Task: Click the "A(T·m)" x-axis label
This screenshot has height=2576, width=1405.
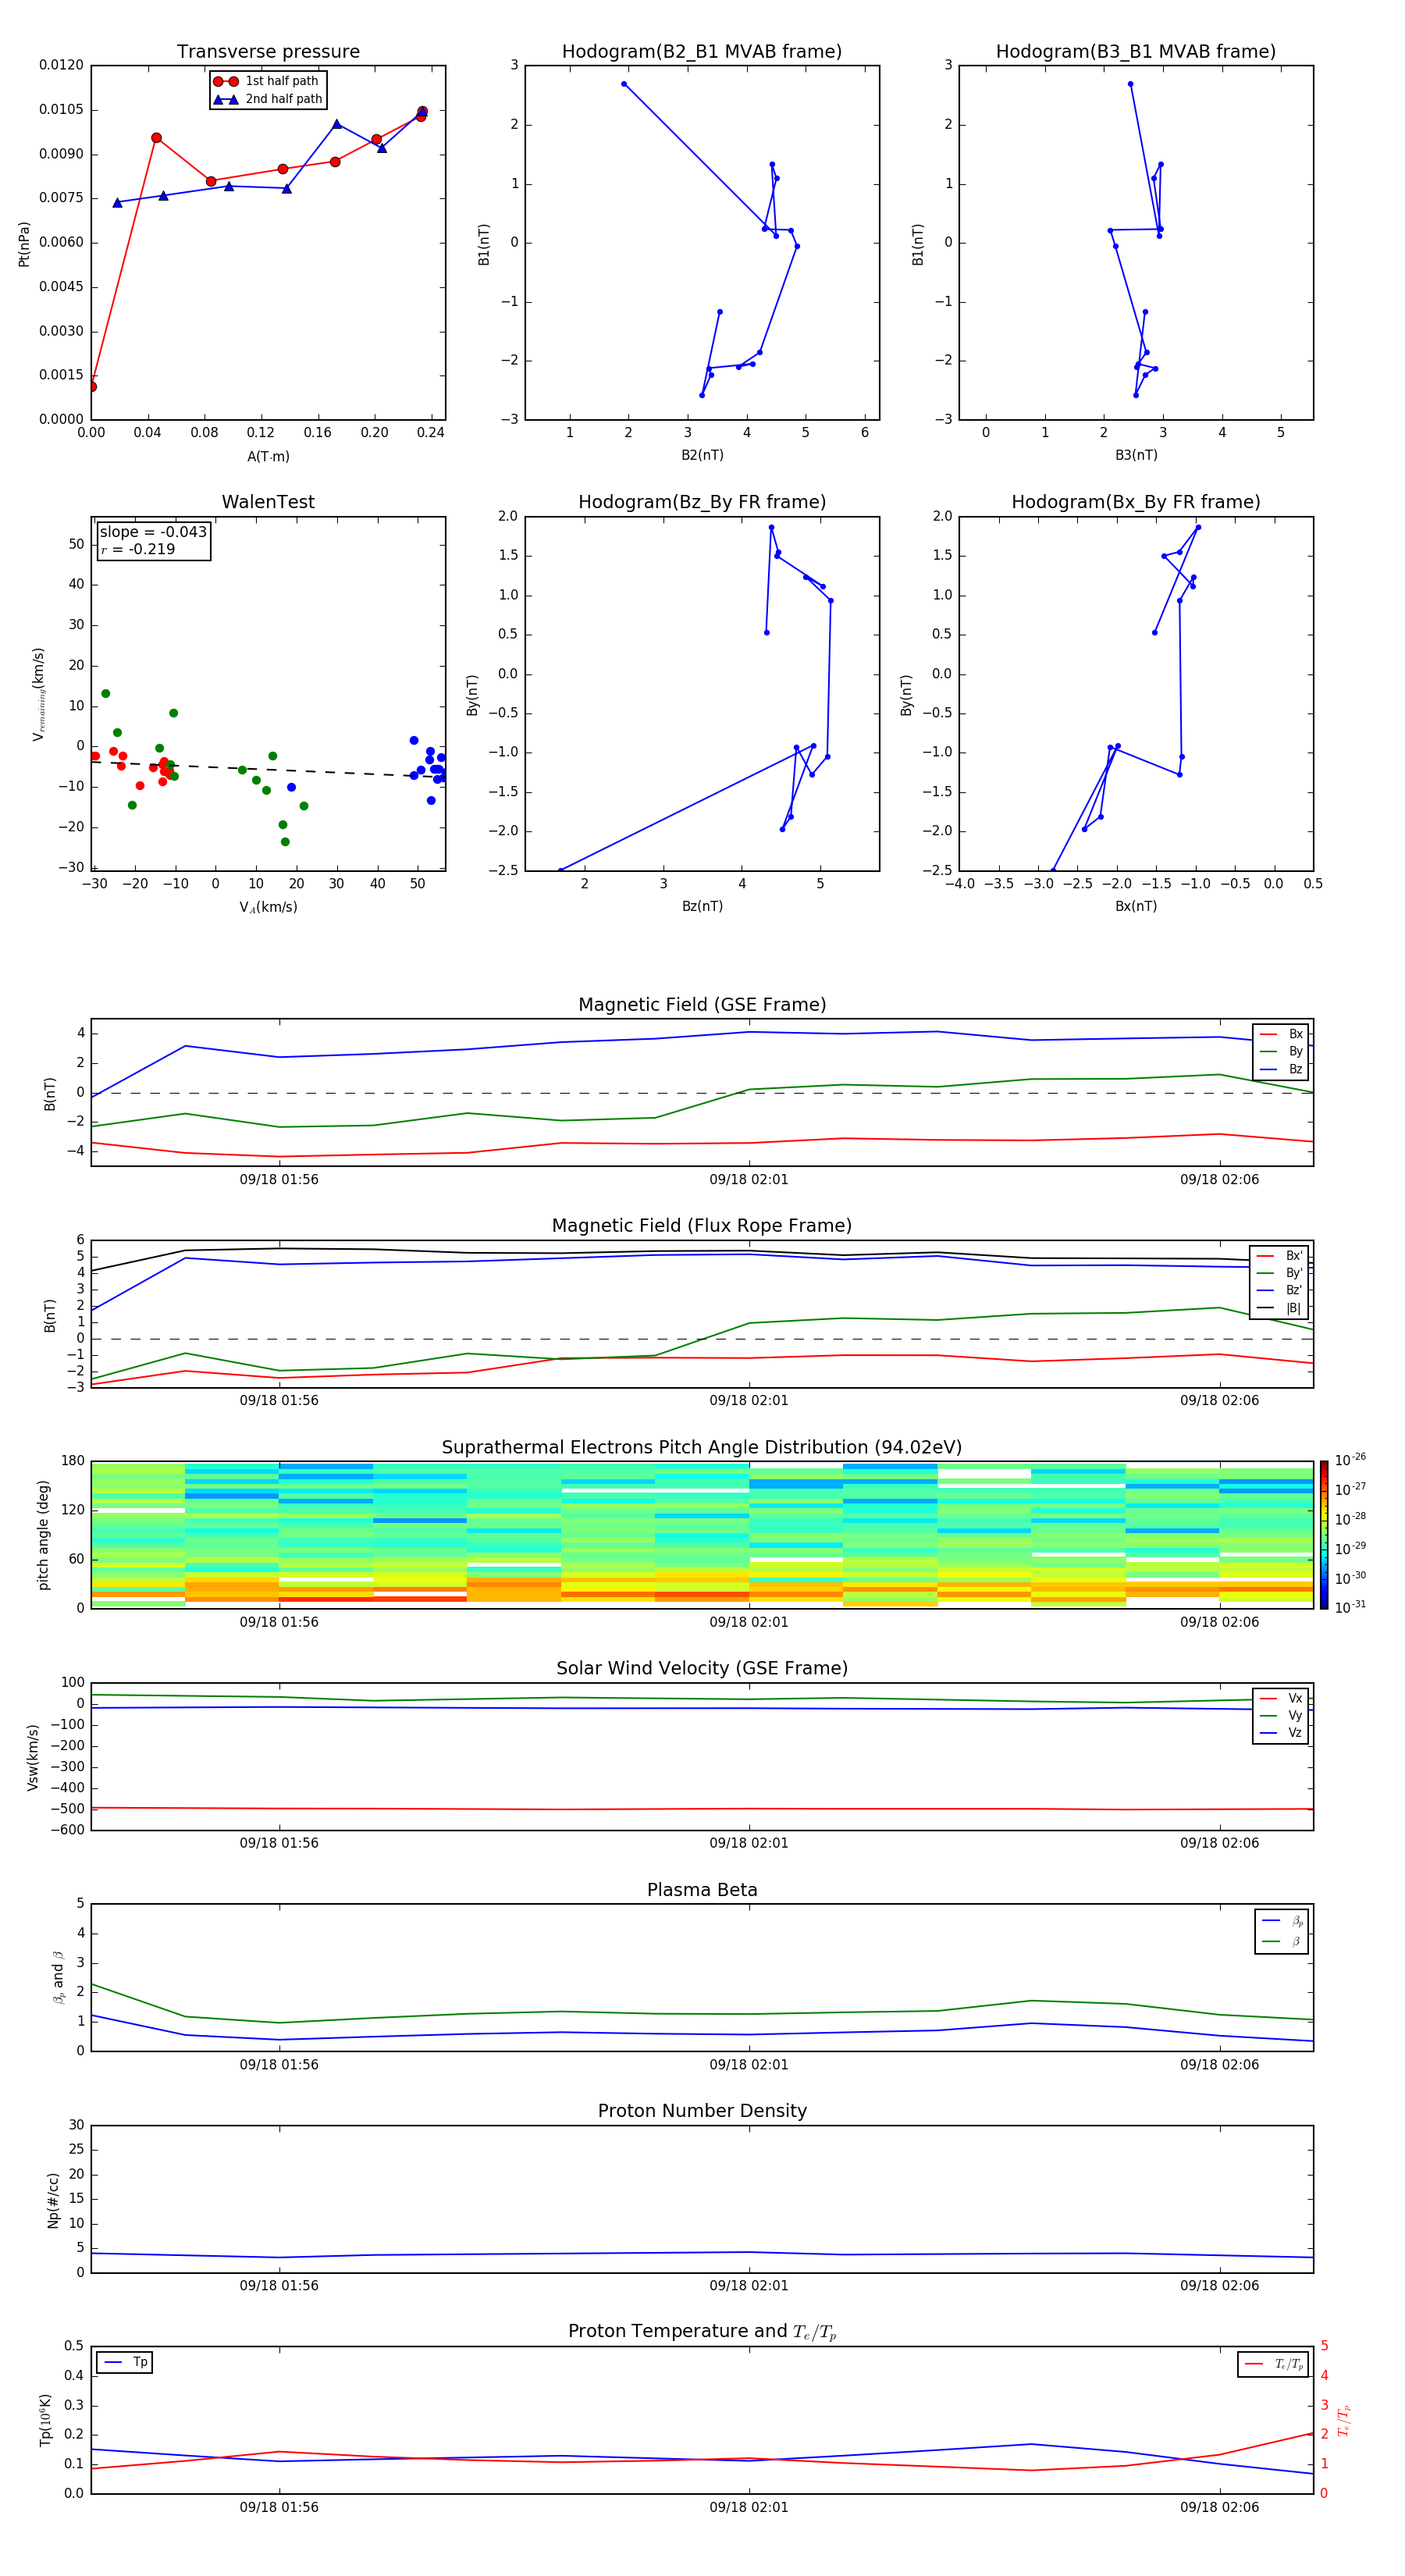Action: point(268,456)
